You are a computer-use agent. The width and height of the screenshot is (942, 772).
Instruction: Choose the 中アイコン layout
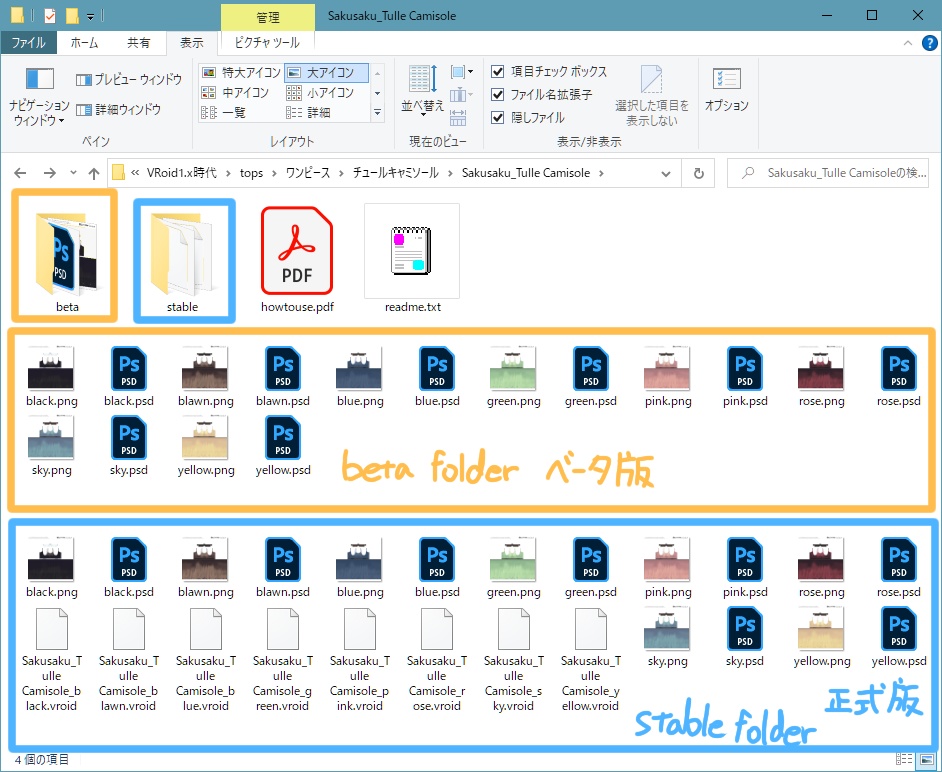[235, 93]
